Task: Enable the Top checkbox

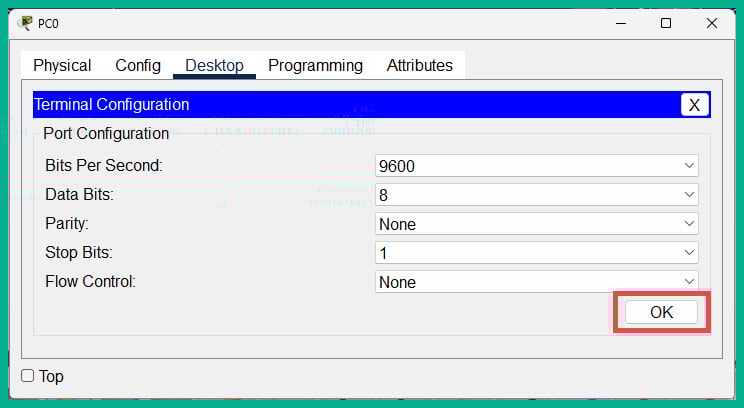Action: [28, 376]
